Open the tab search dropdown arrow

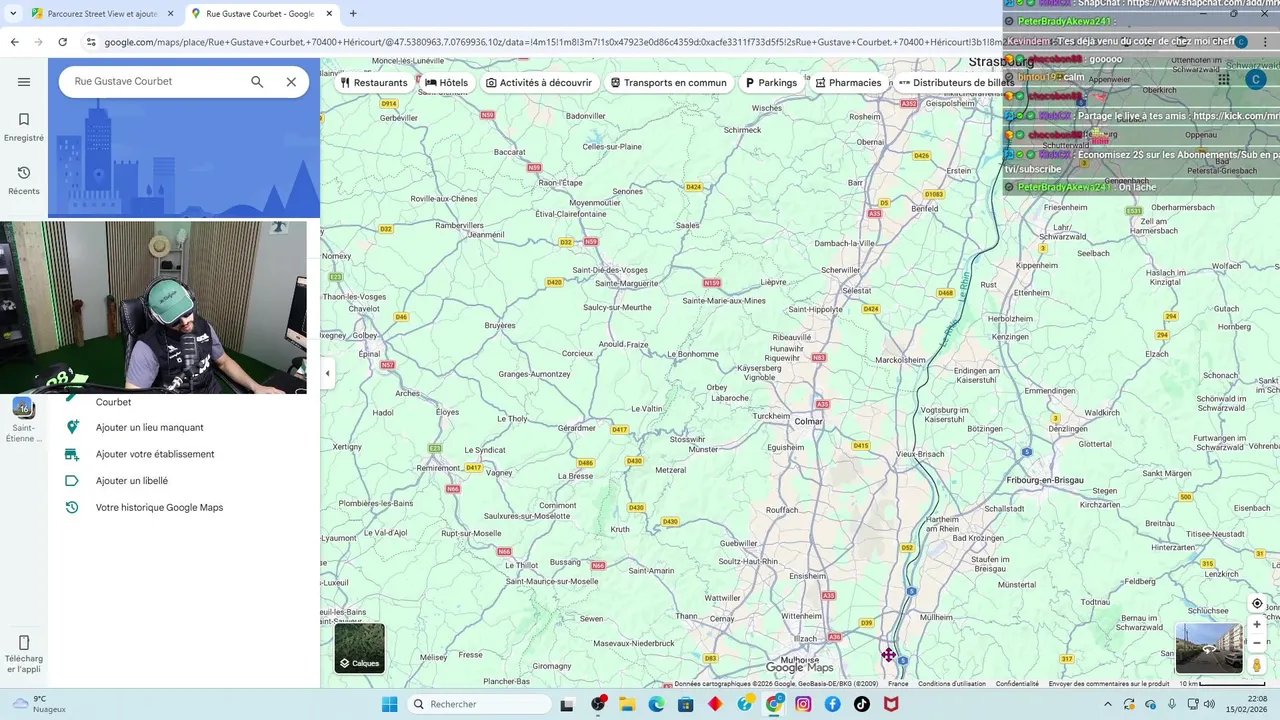point(13,14)
